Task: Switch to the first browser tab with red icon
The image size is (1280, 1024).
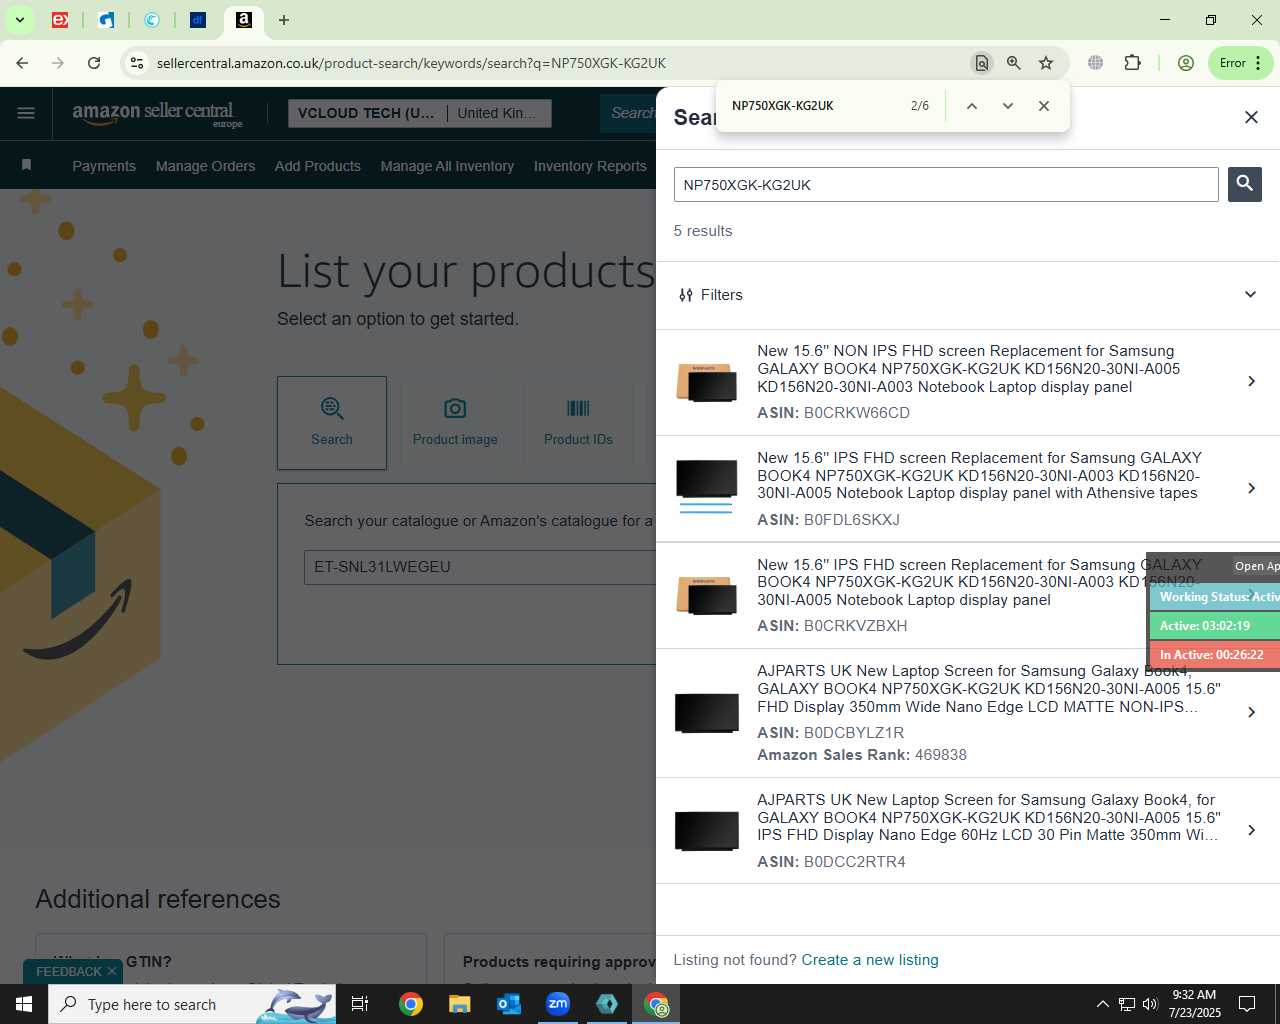Action: (x=60, y=20)
